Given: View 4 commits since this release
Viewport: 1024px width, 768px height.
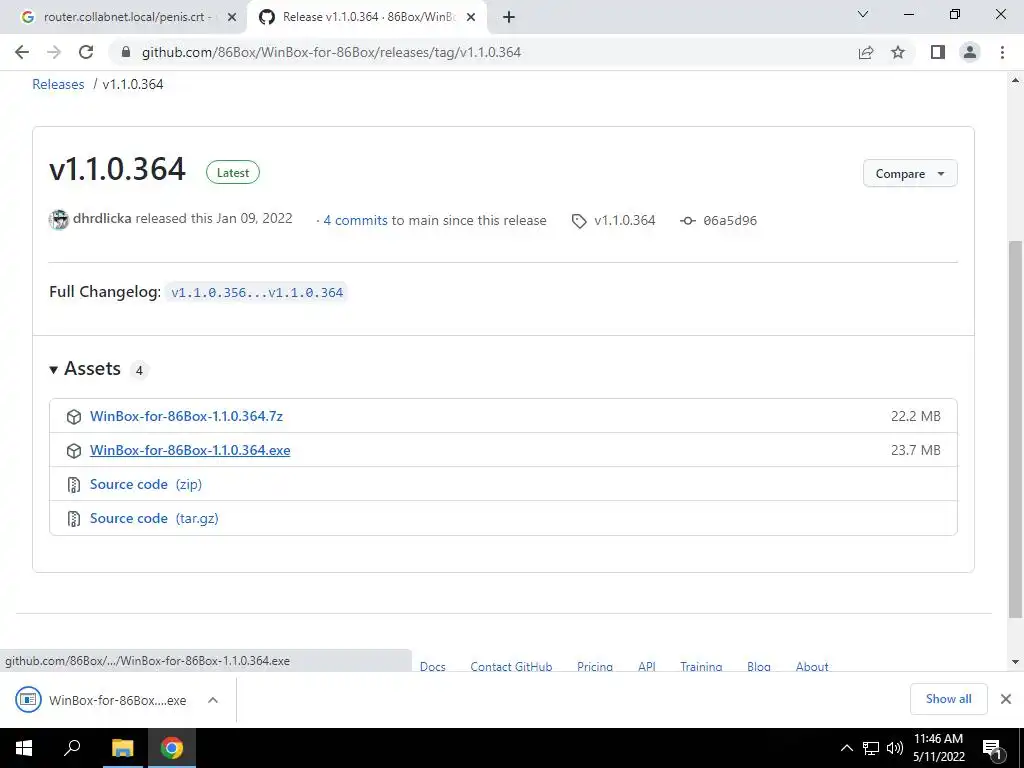Looking at the screenshot, I should (355, 221).
